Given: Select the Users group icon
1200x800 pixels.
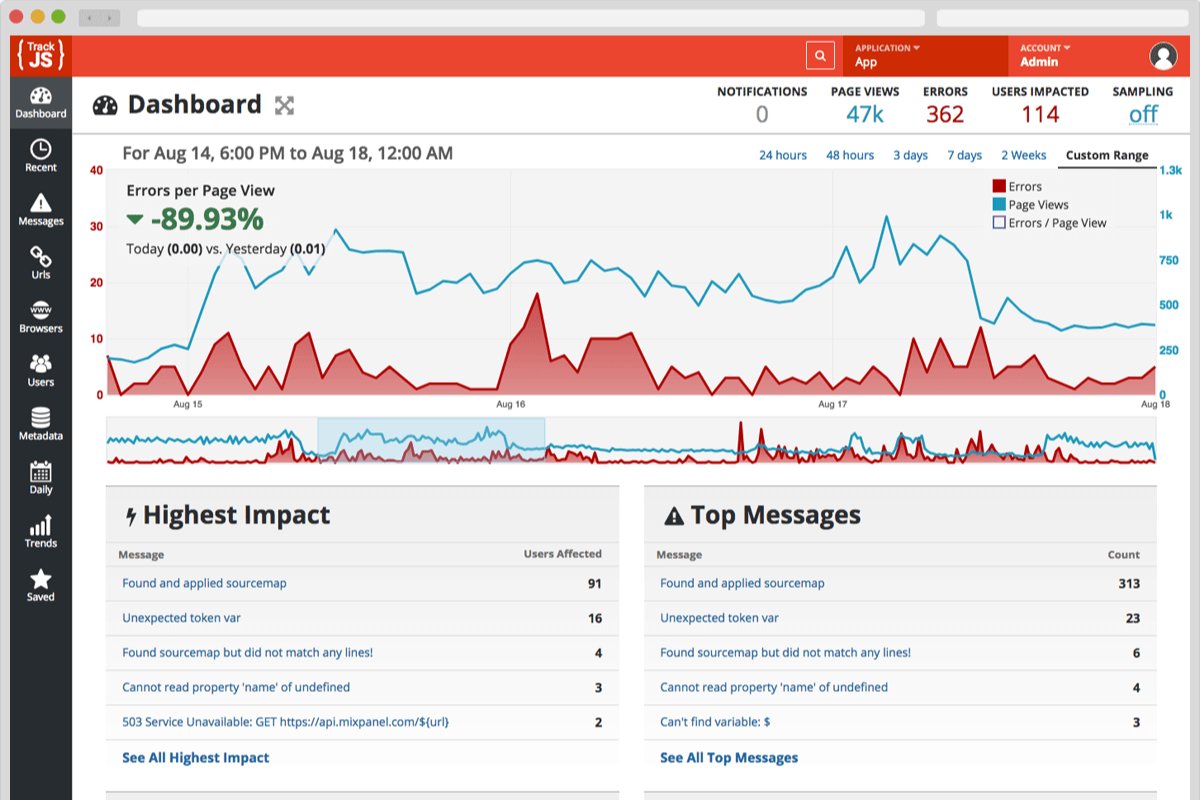Looking at the screenshot, I should click(41, 364).
